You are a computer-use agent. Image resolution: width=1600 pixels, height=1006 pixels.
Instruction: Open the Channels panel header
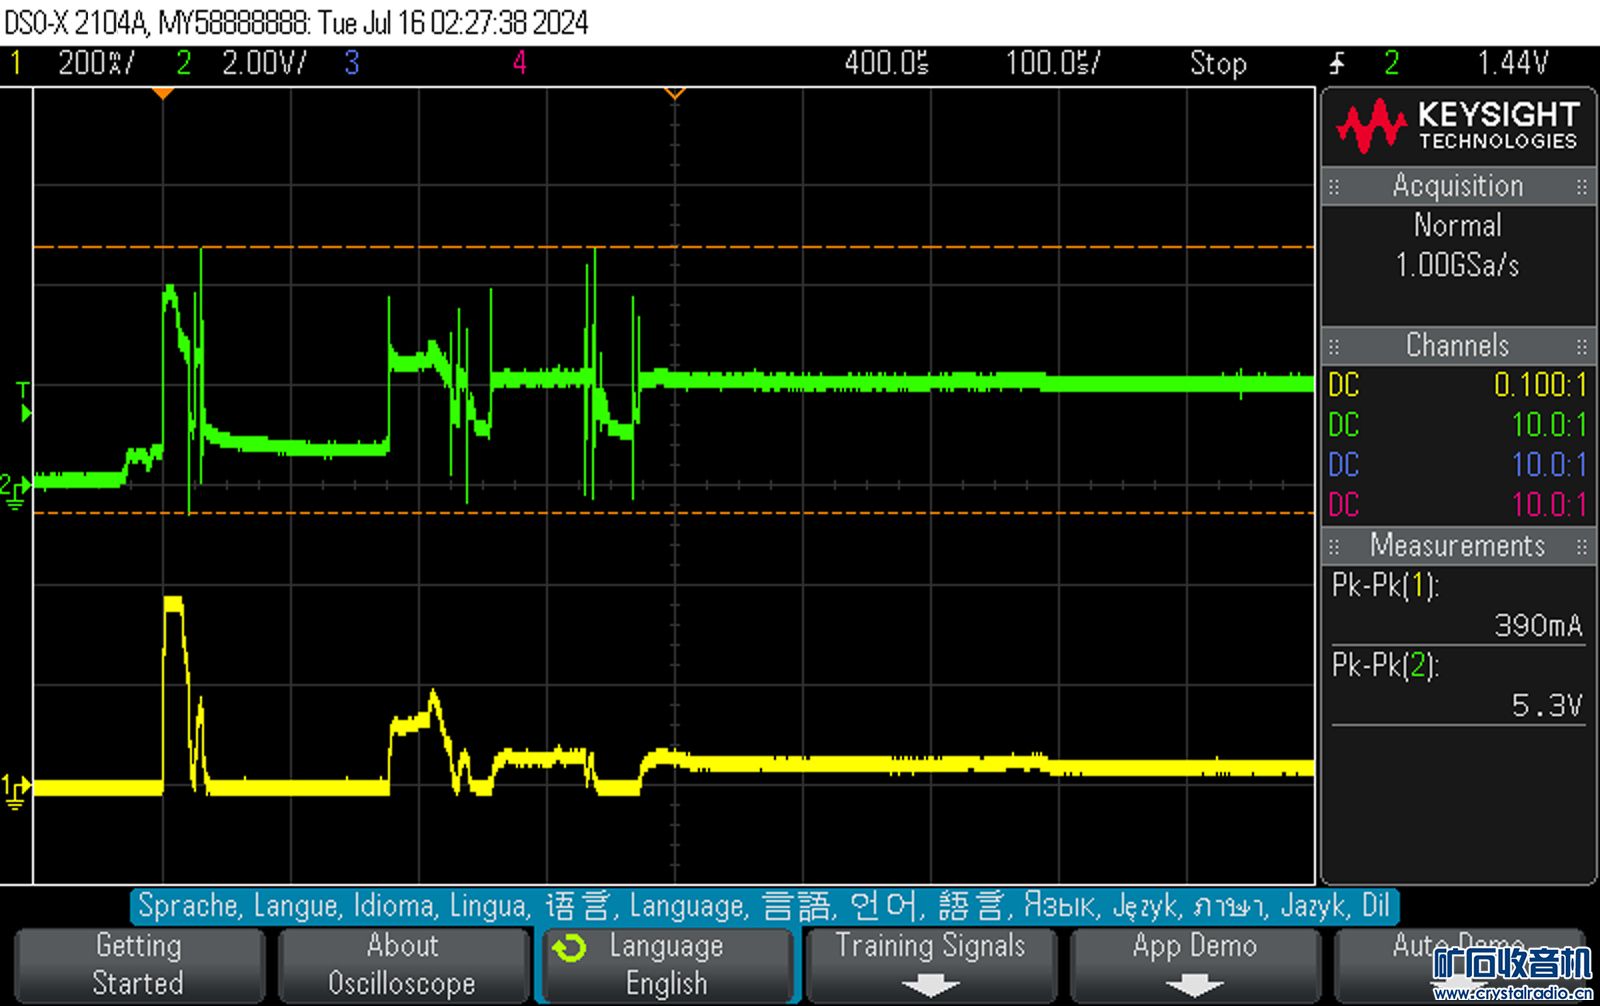coord(1457,346)
